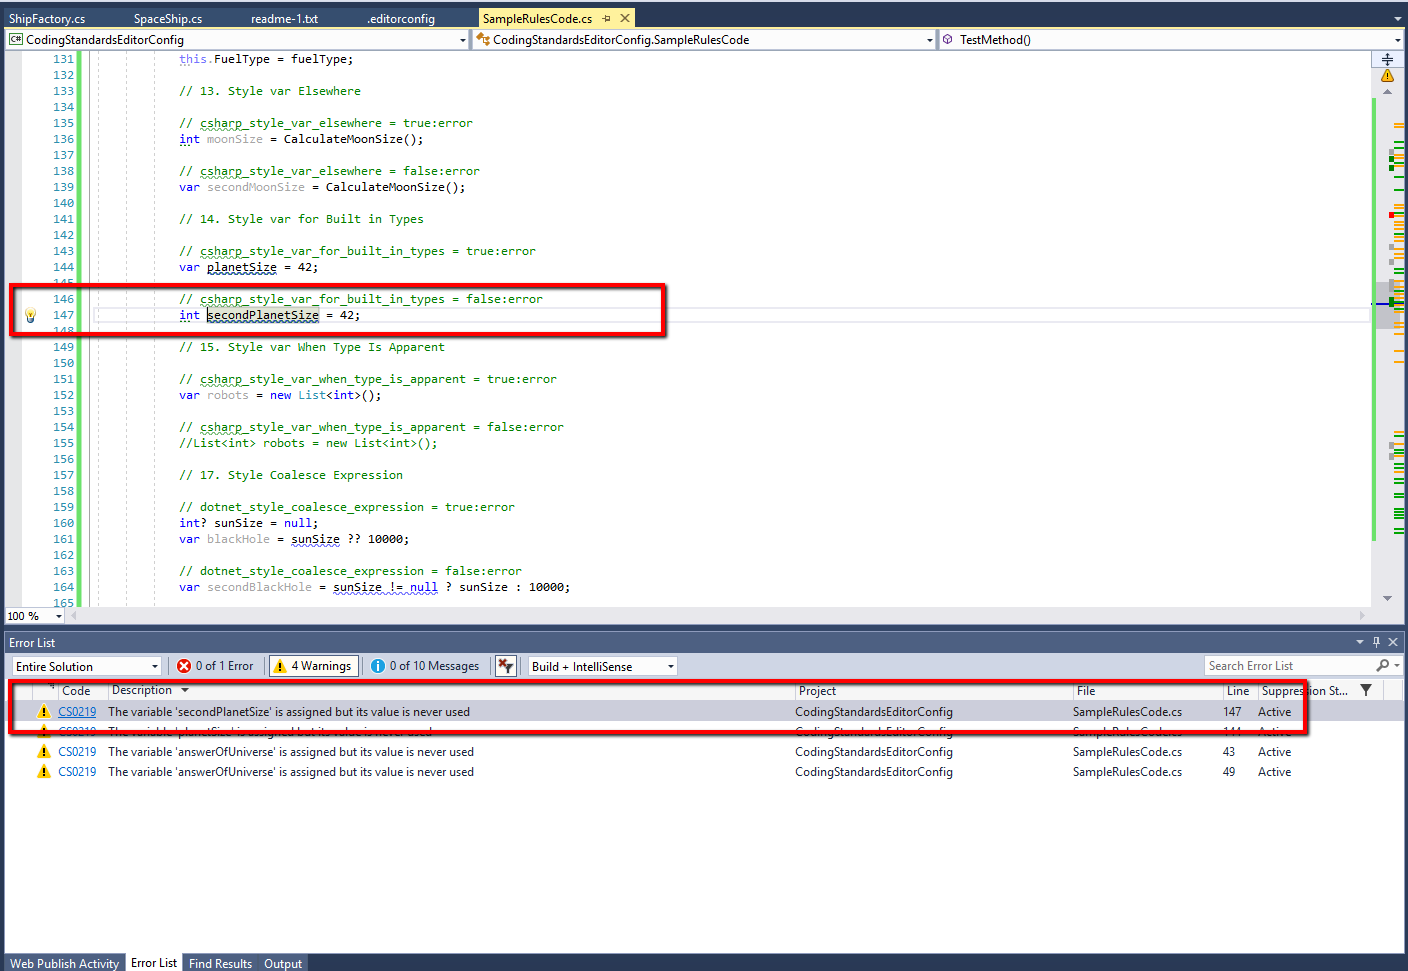
Task: Click the search magnifier in Search Error List box
Action: coord(1382,665)
